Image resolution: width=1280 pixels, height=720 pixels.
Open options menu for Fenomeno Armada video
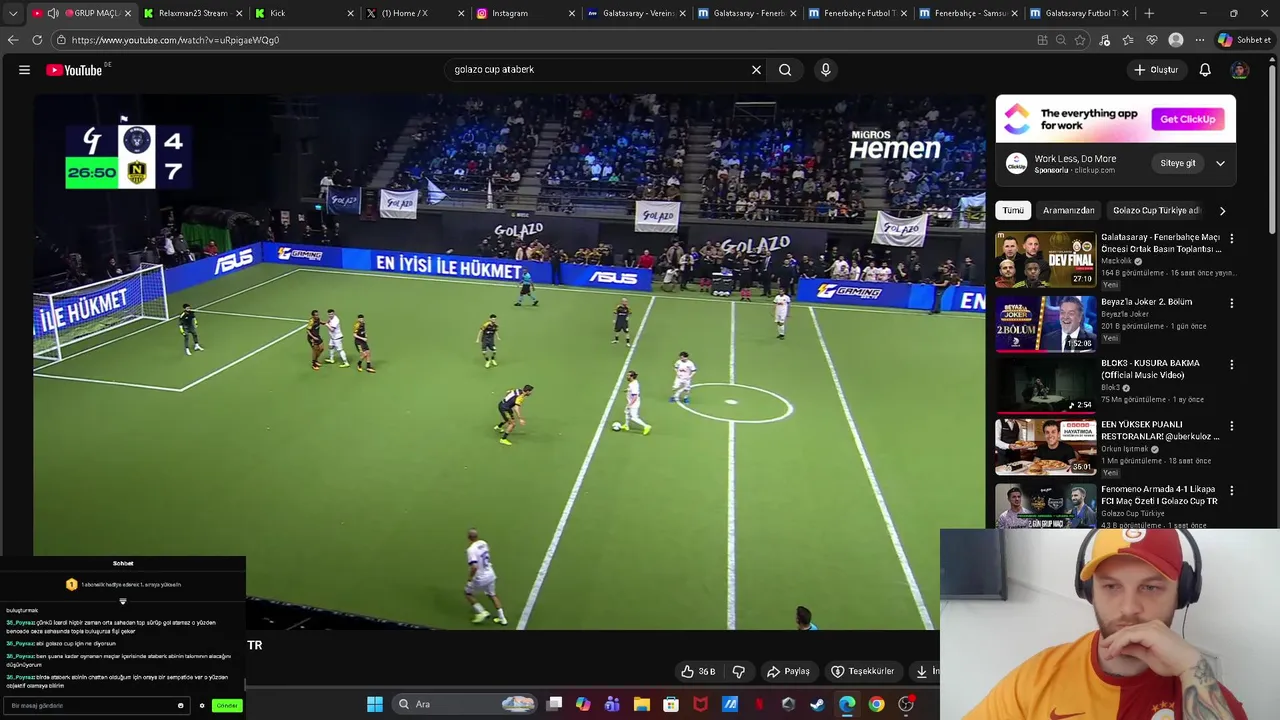coord(1231,491)
